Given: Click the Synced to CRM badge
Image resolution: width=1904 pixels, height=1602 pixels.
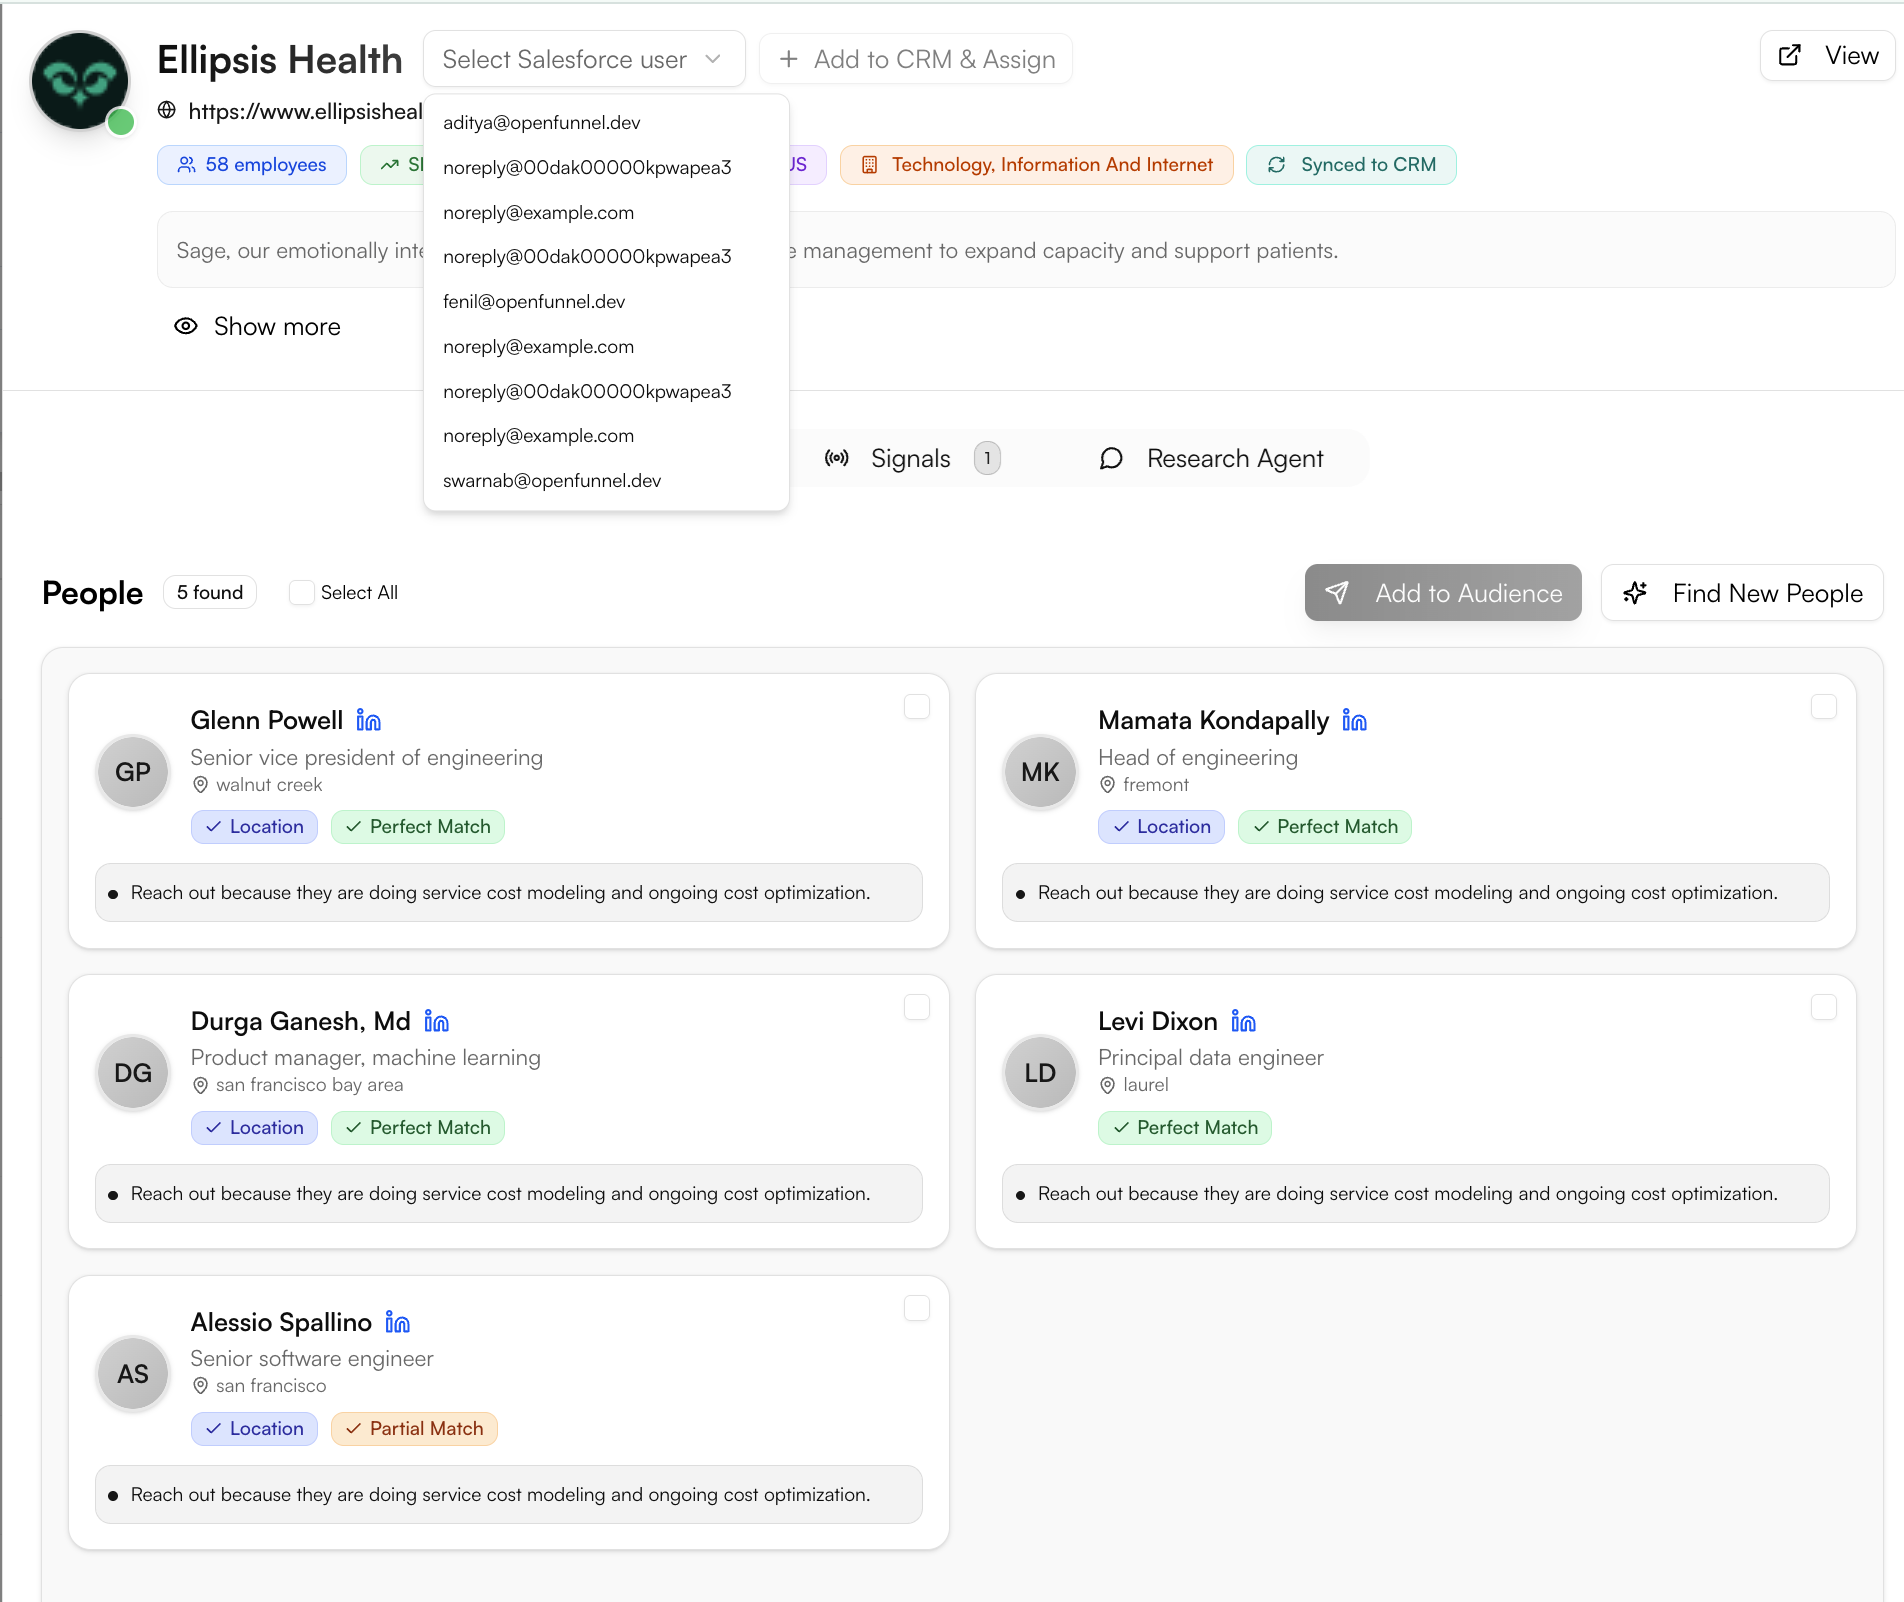Looking at the screenshot, I should pyautogui.click(x=1351, y=165).
